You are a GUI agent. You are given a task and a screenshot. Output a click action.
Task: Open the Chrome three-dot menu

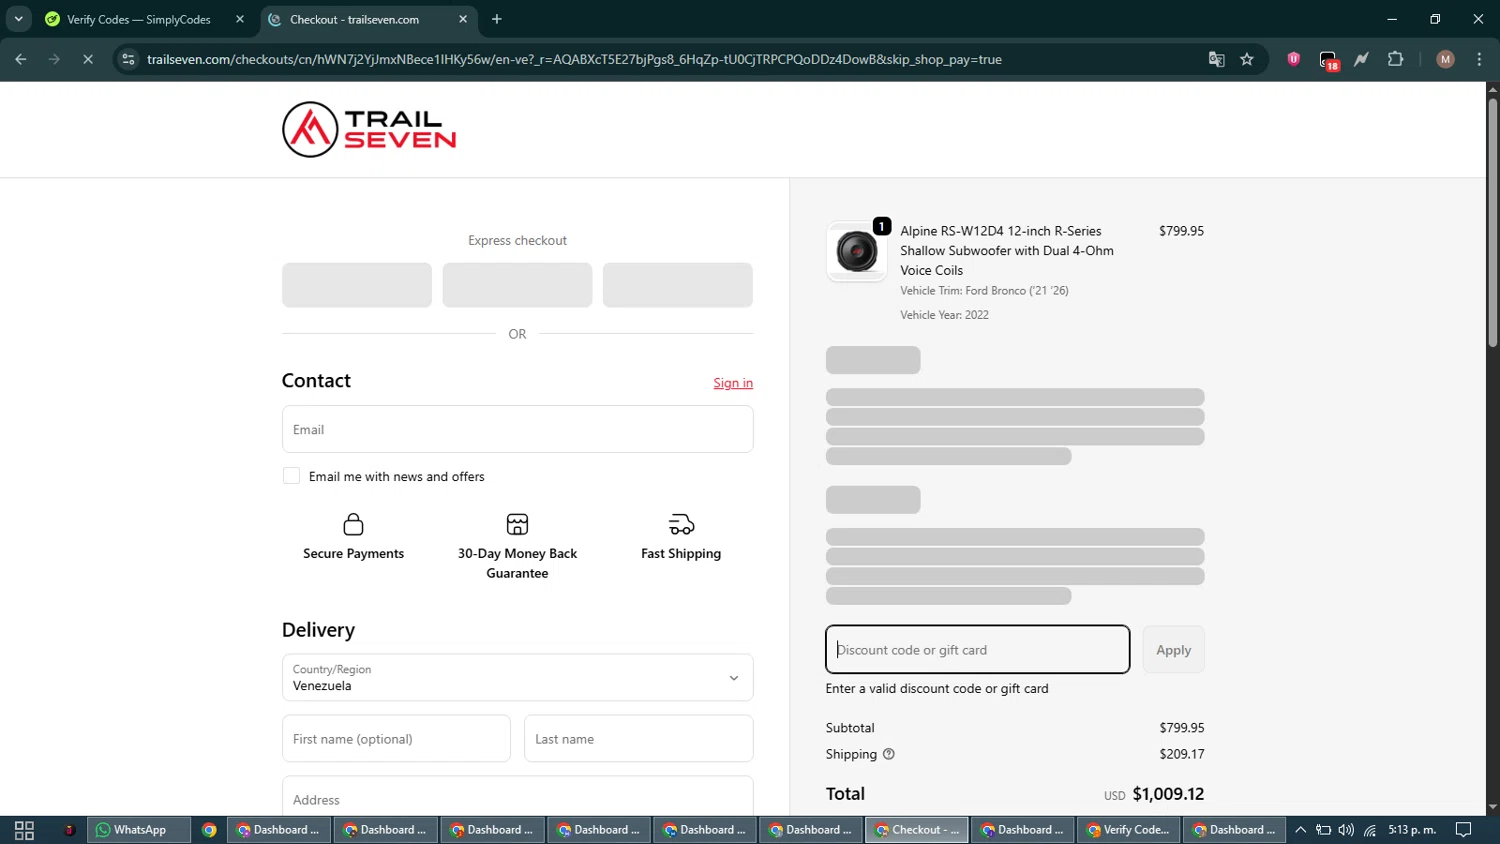(x=1479, y=59)
